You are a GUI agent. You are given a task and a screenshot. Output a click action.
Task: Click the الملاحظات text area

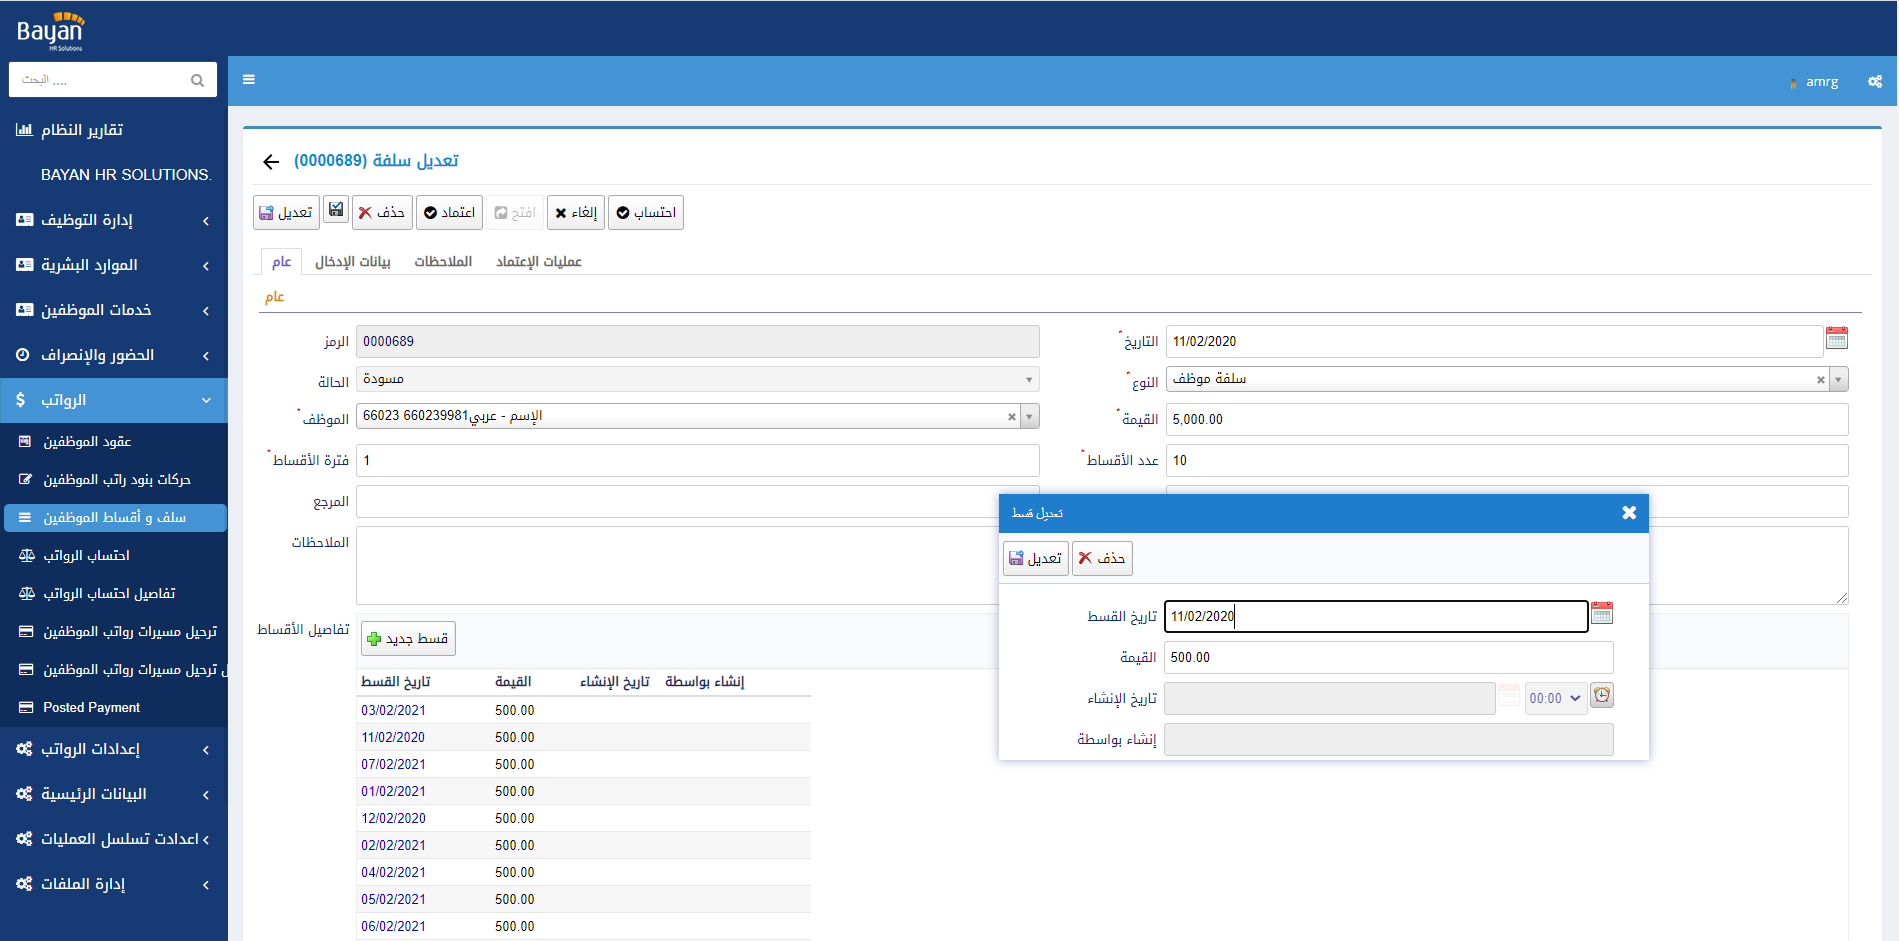pos(677,565)
